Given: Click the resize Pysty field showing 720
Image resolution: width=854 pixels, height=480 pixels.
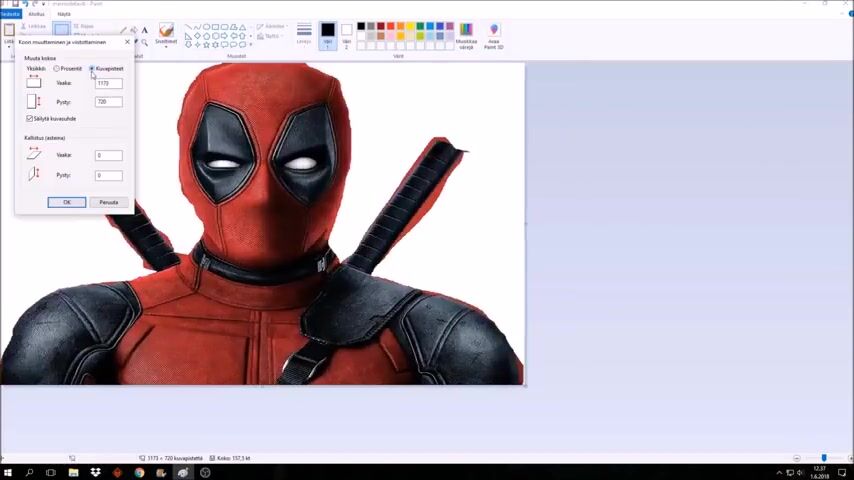Looking at the screenshot, I should pos(108,102).
